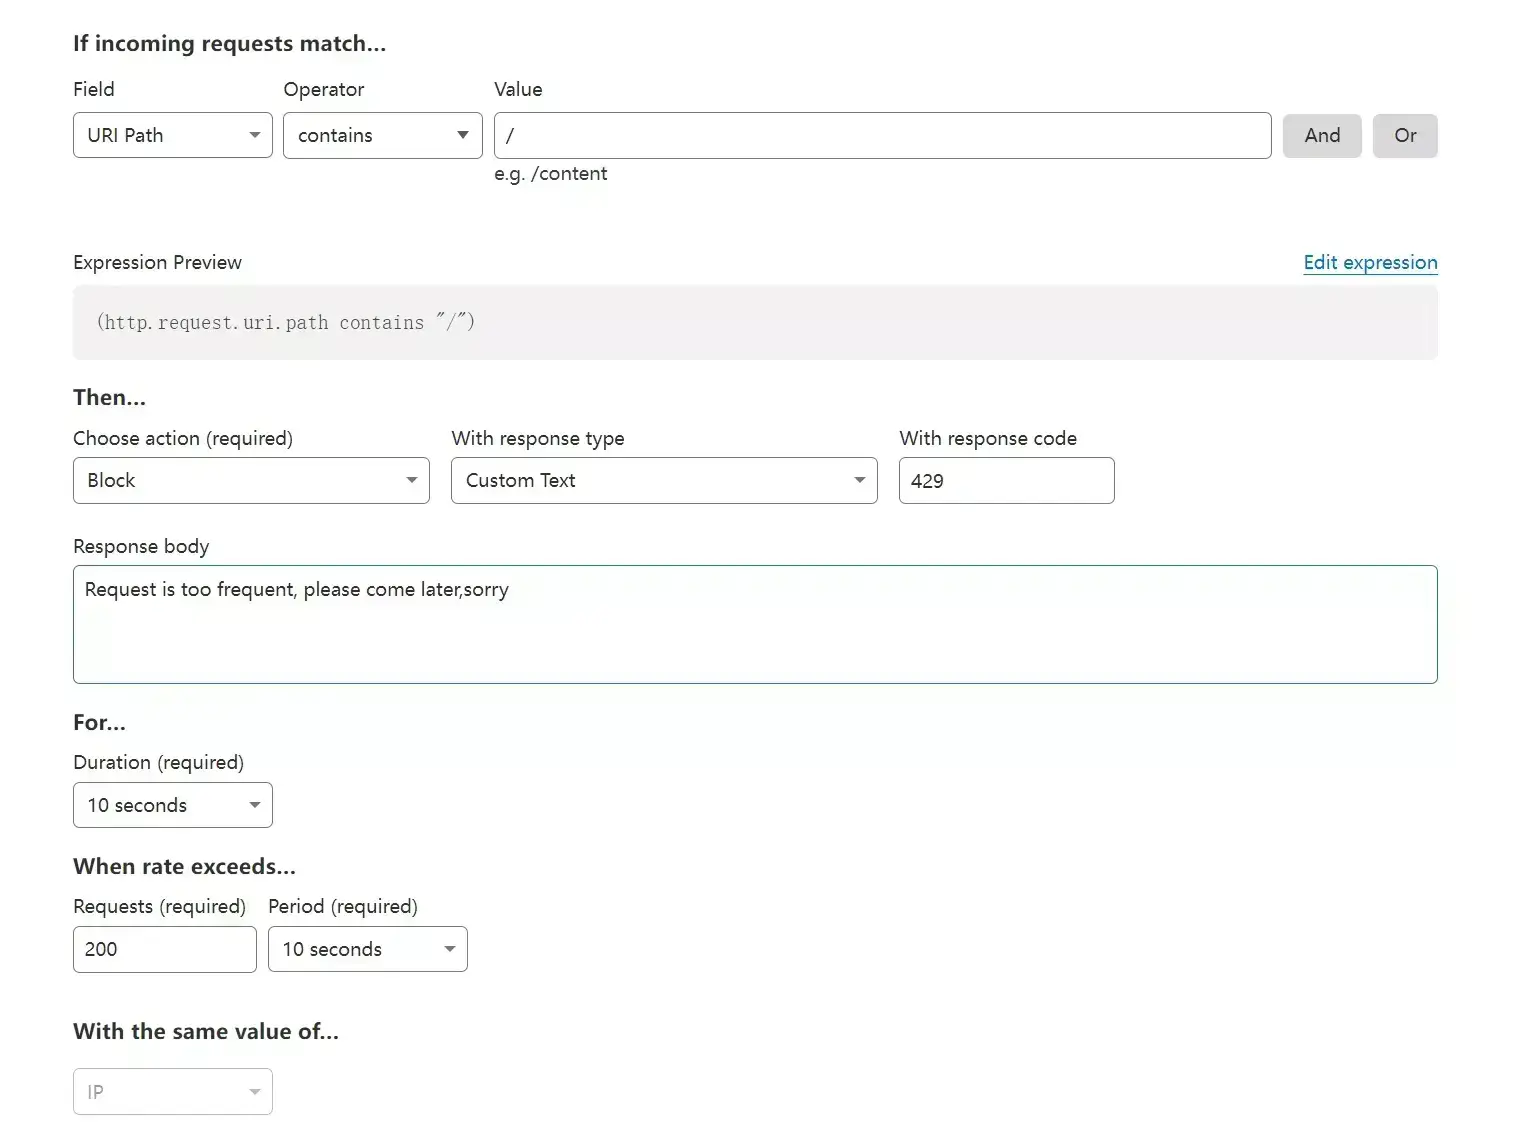The width and height of the screenshot is (1513, 1139).
Task: Open the Field dropdown showing URI Path
Action: pyautogui.click(x=172, y=135)
